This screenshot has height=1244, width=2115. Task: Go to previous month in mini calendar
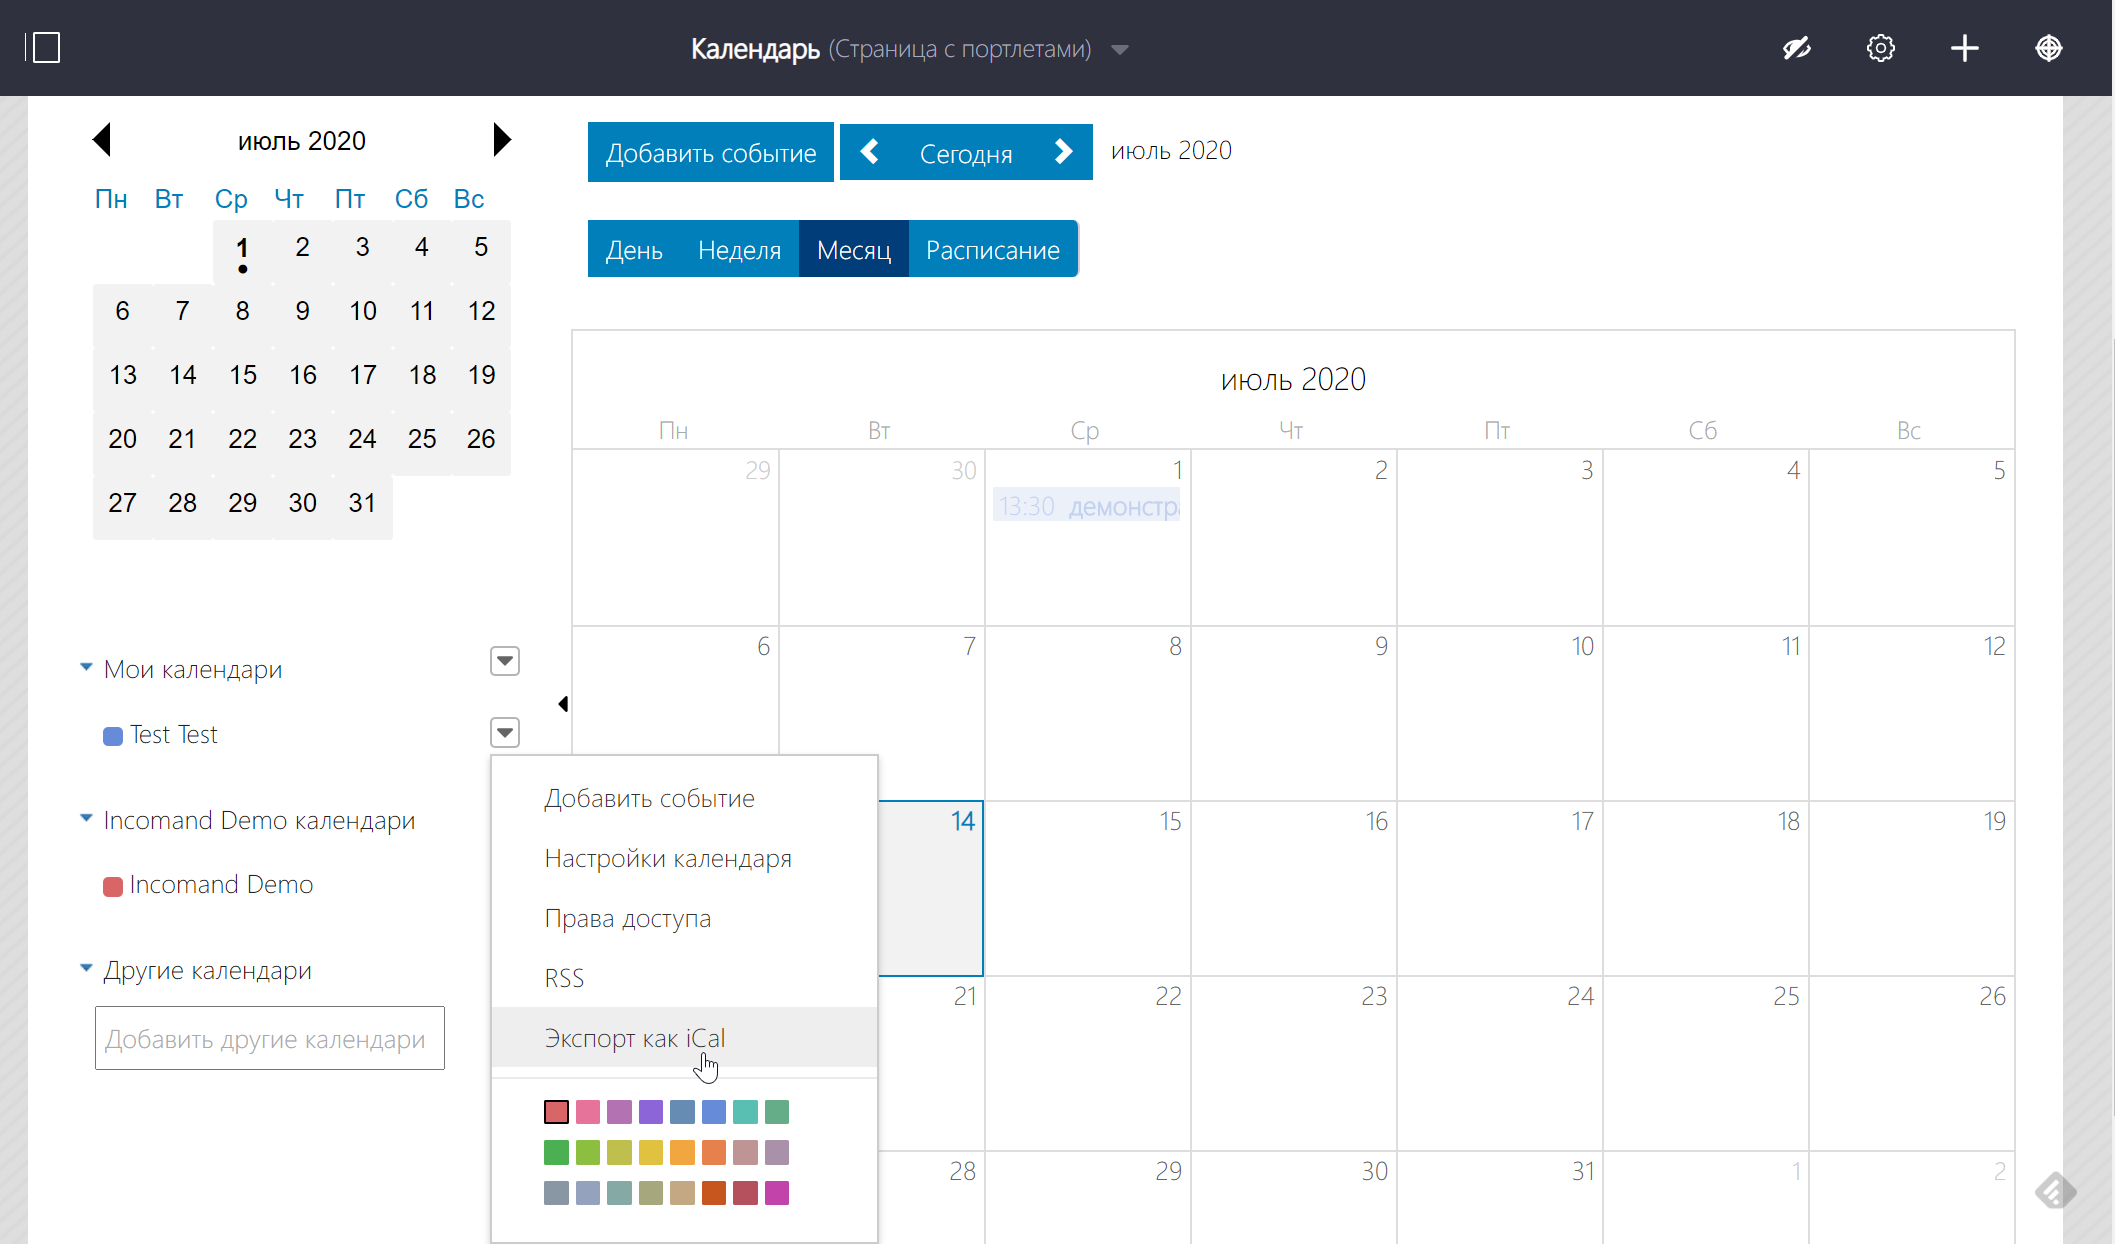101,140
